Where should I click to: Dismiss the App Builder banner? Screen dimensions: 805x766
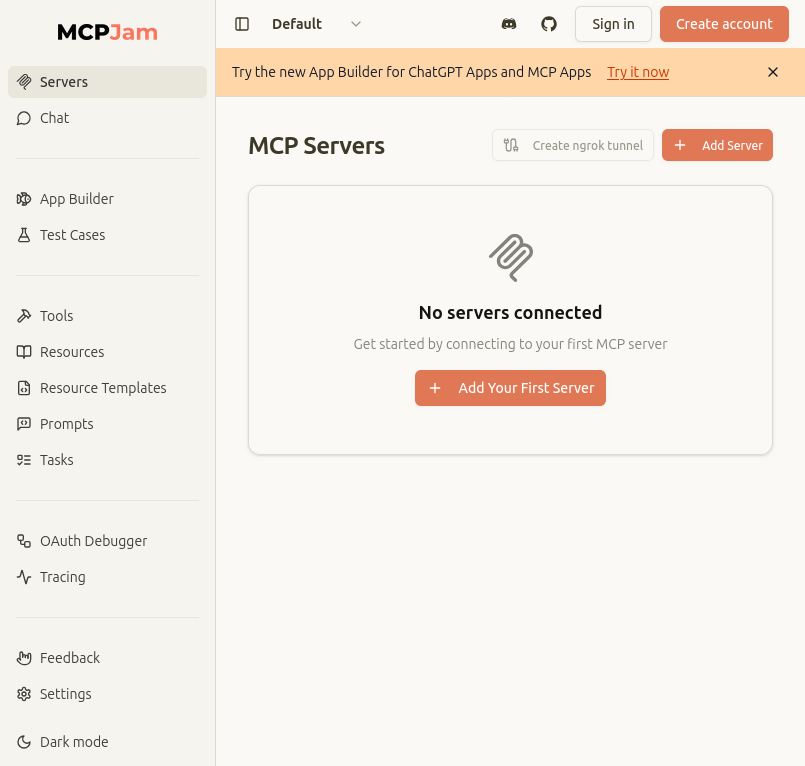[x=773, y=72]
